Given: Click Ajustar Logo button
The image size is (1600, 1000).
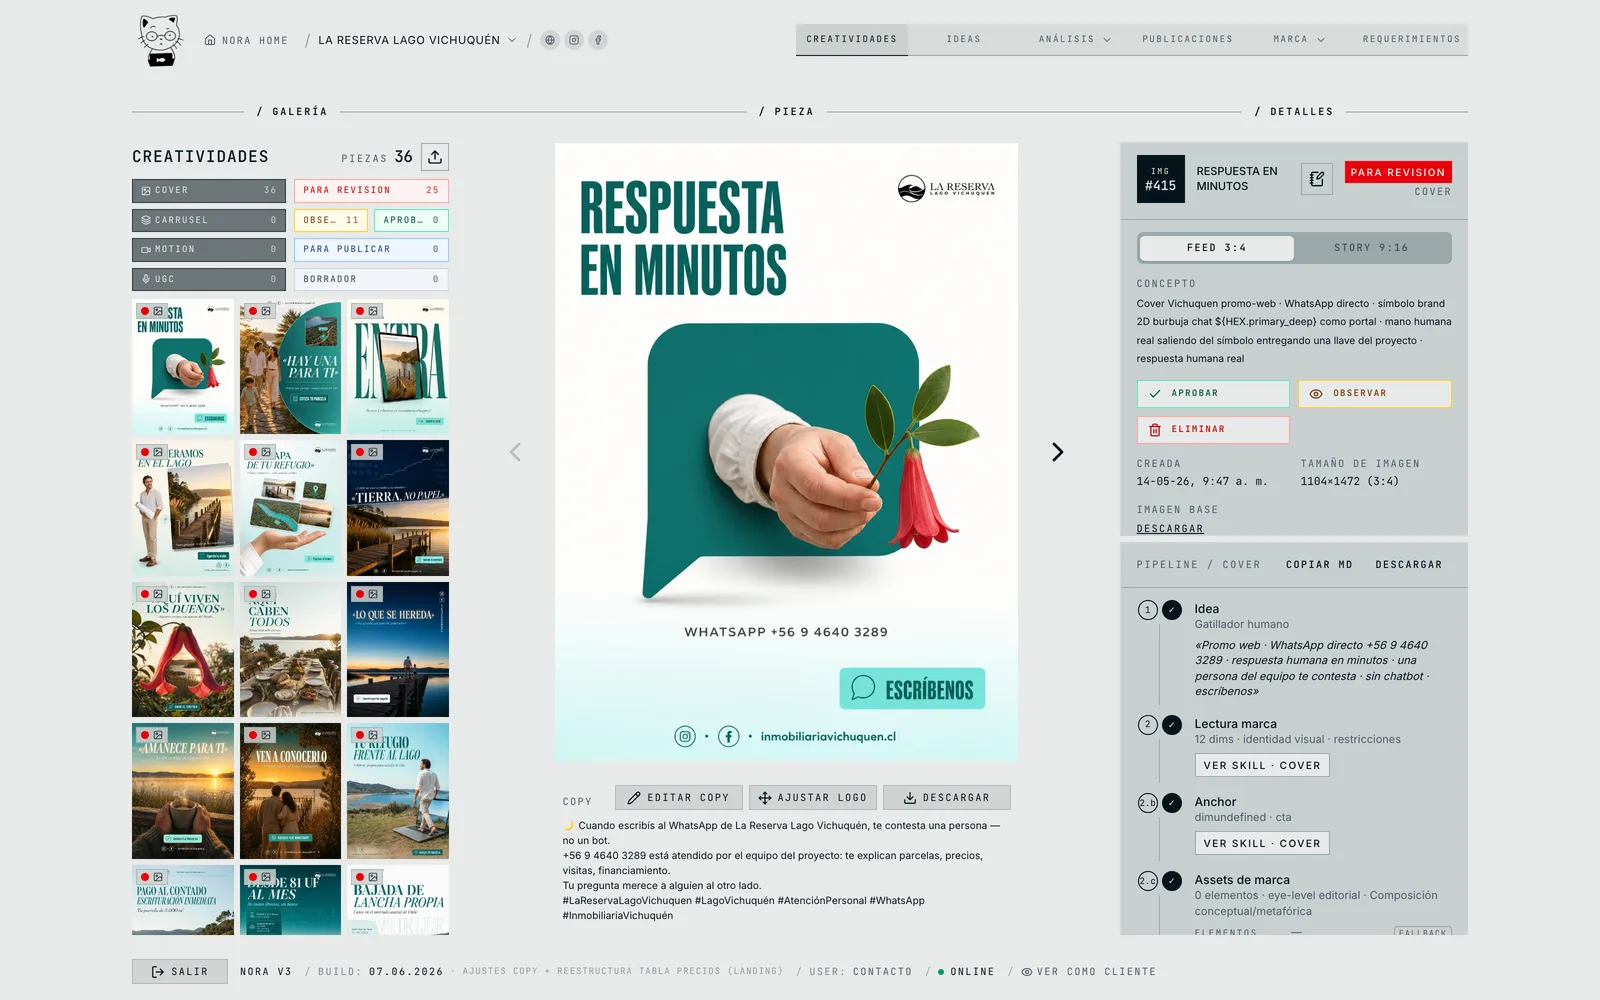Looking at the screenshot, I should (813, 798).
